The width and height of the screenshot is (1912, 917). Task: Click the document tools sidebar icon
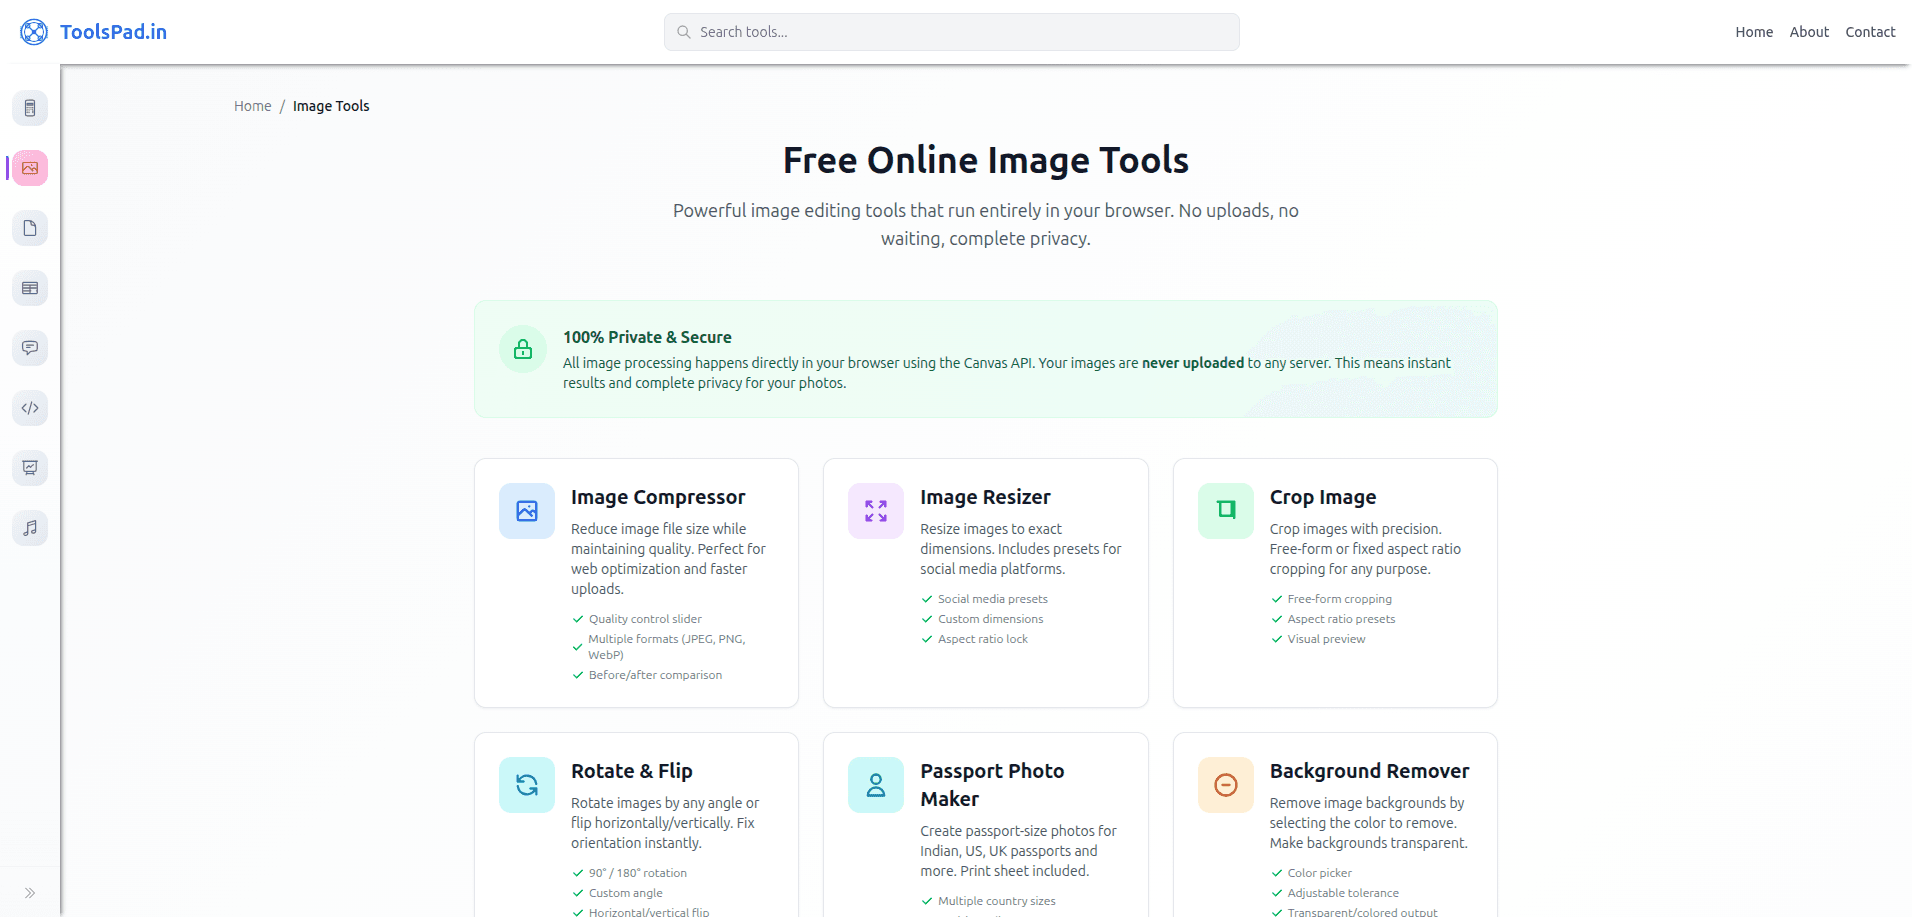30,228
